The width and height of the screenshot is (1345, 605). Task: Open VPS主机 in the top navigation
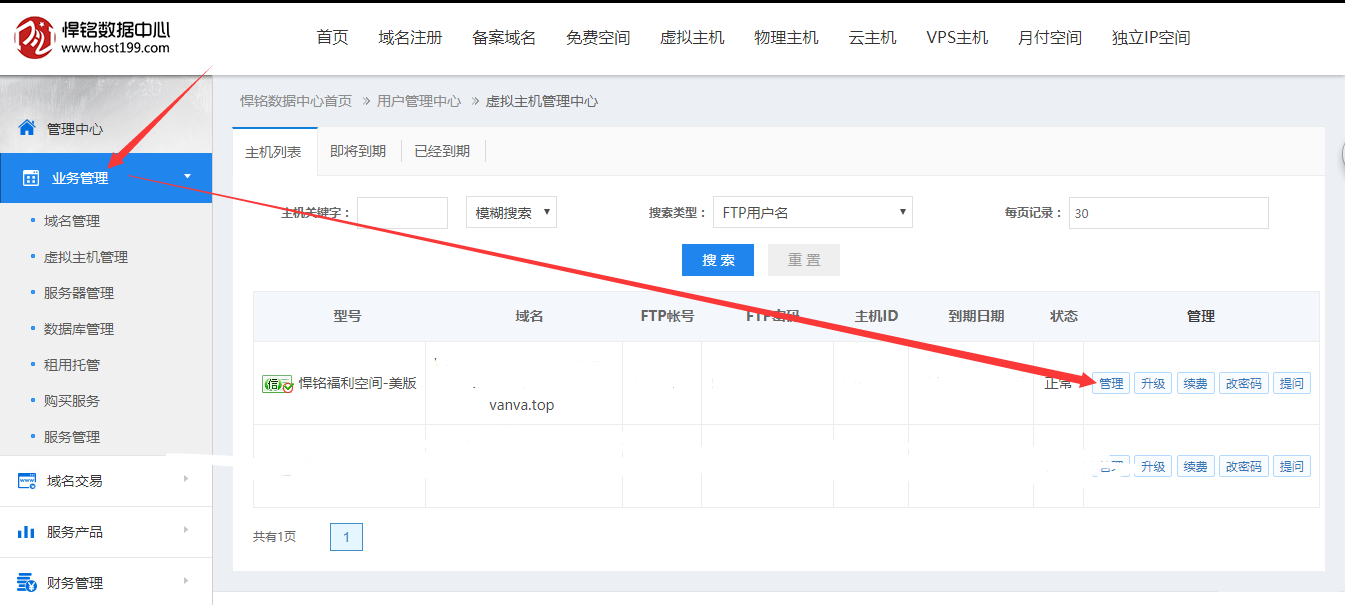click(x=957, y=37)
